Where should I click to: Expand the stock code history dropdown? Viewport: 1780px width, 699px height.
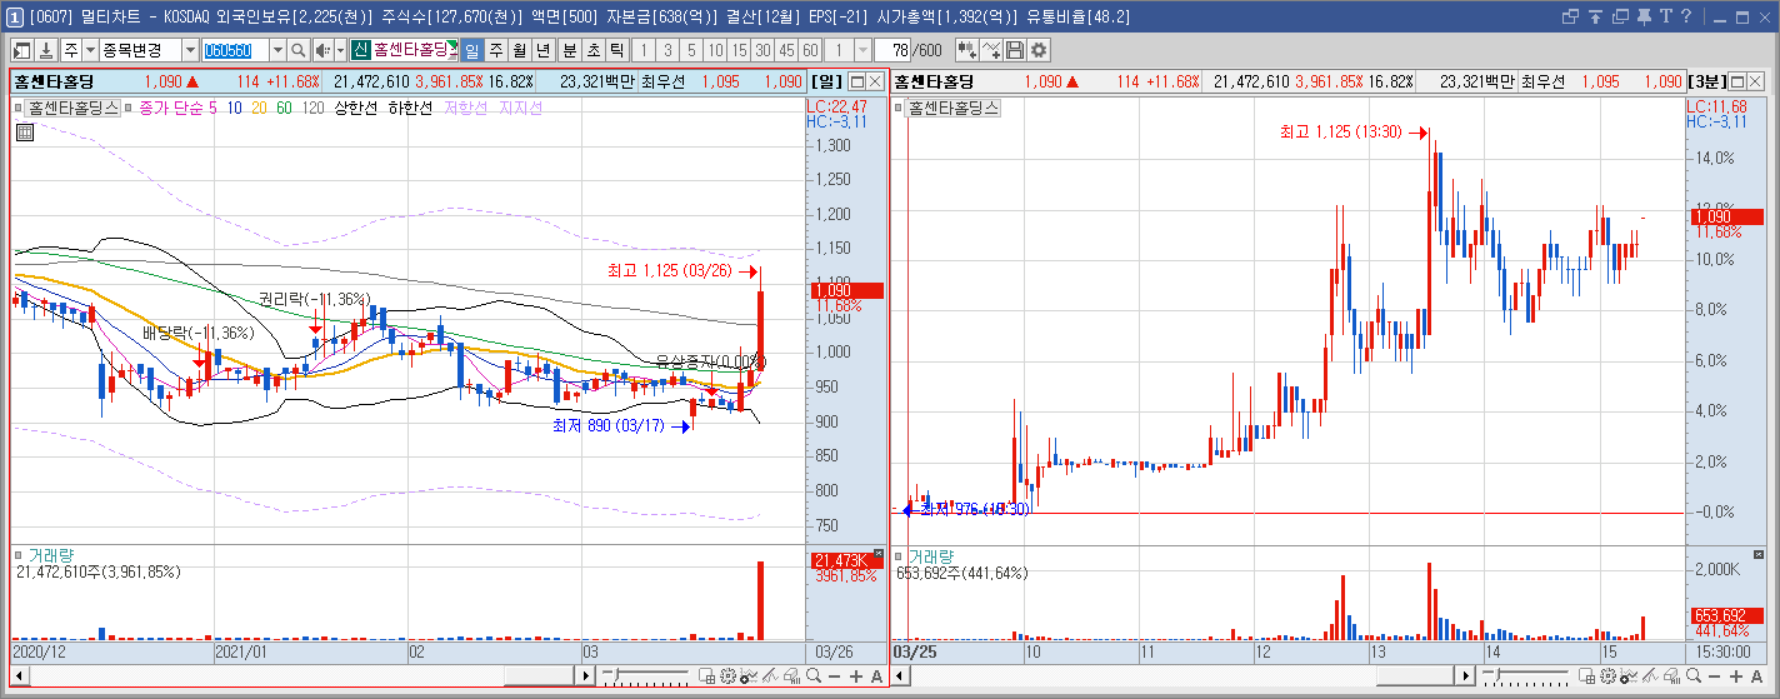click(277, 50)
